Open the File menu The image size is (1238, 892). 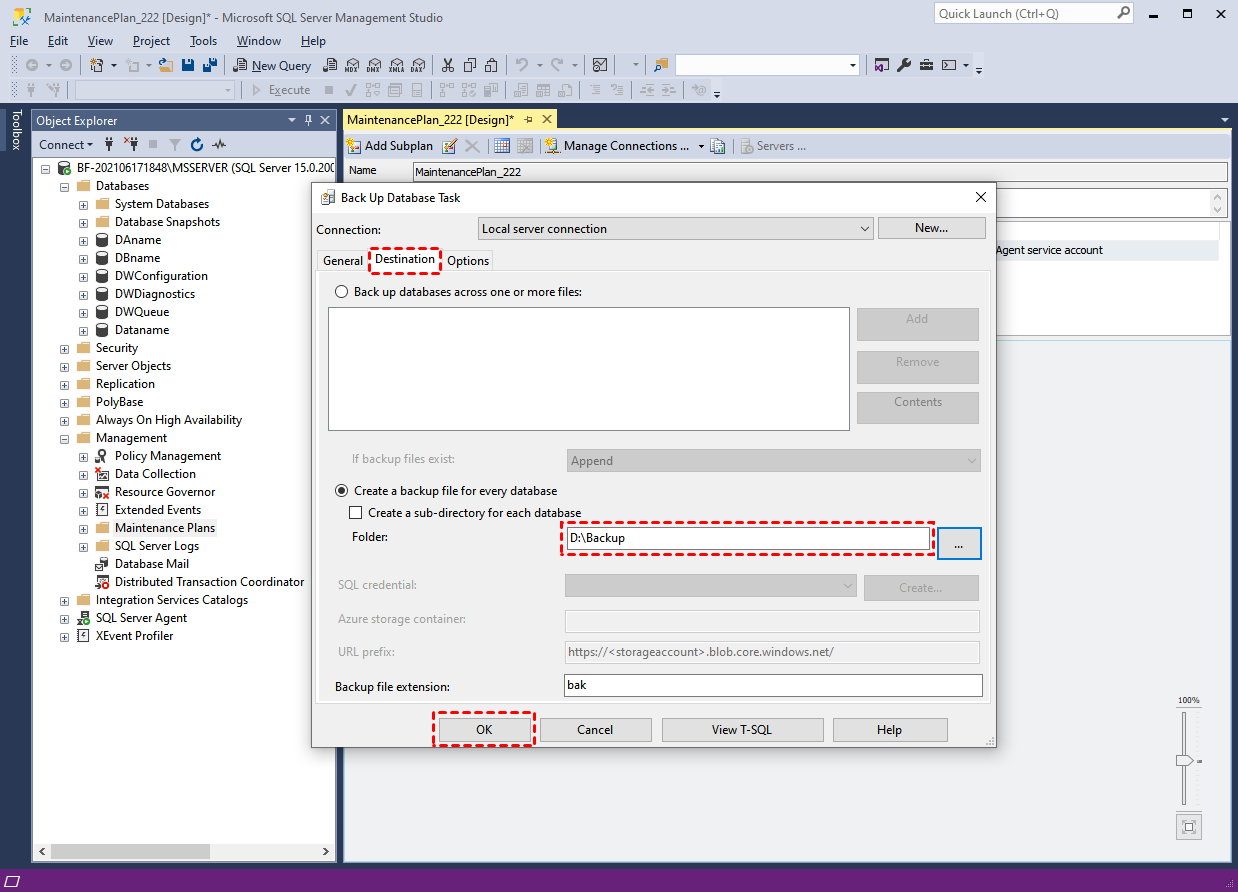(x=19, y=41)
